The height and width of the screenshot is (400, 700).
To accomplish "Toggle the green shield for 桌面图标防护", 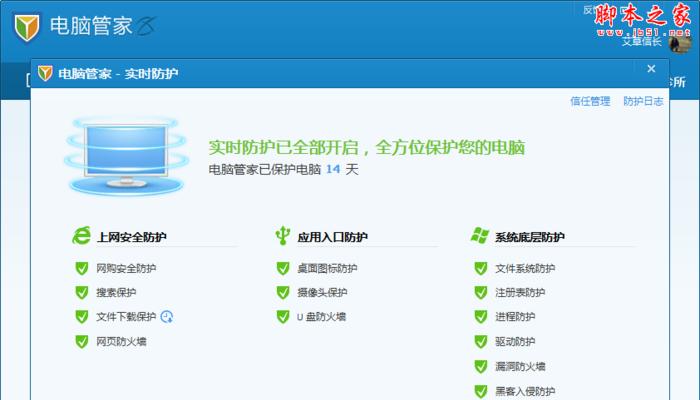I will pos(283,268).
